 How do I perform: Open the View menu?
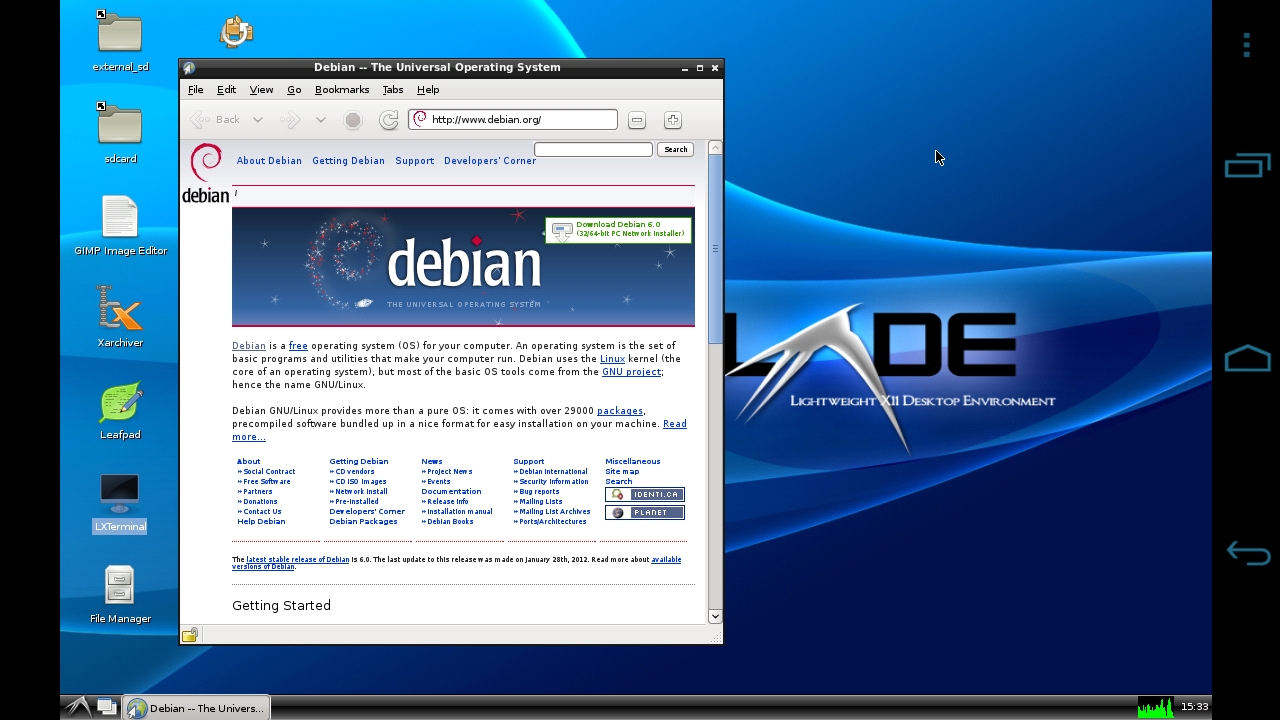pyautogui.click(x=261, y=90)
